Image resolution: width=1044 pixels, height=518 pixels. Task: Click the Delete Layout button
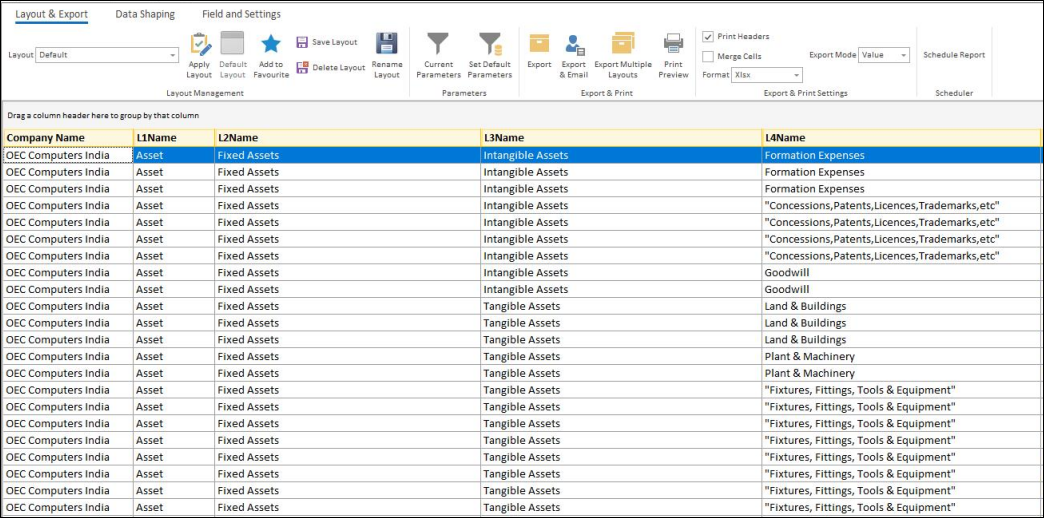(x=330, y=68)
